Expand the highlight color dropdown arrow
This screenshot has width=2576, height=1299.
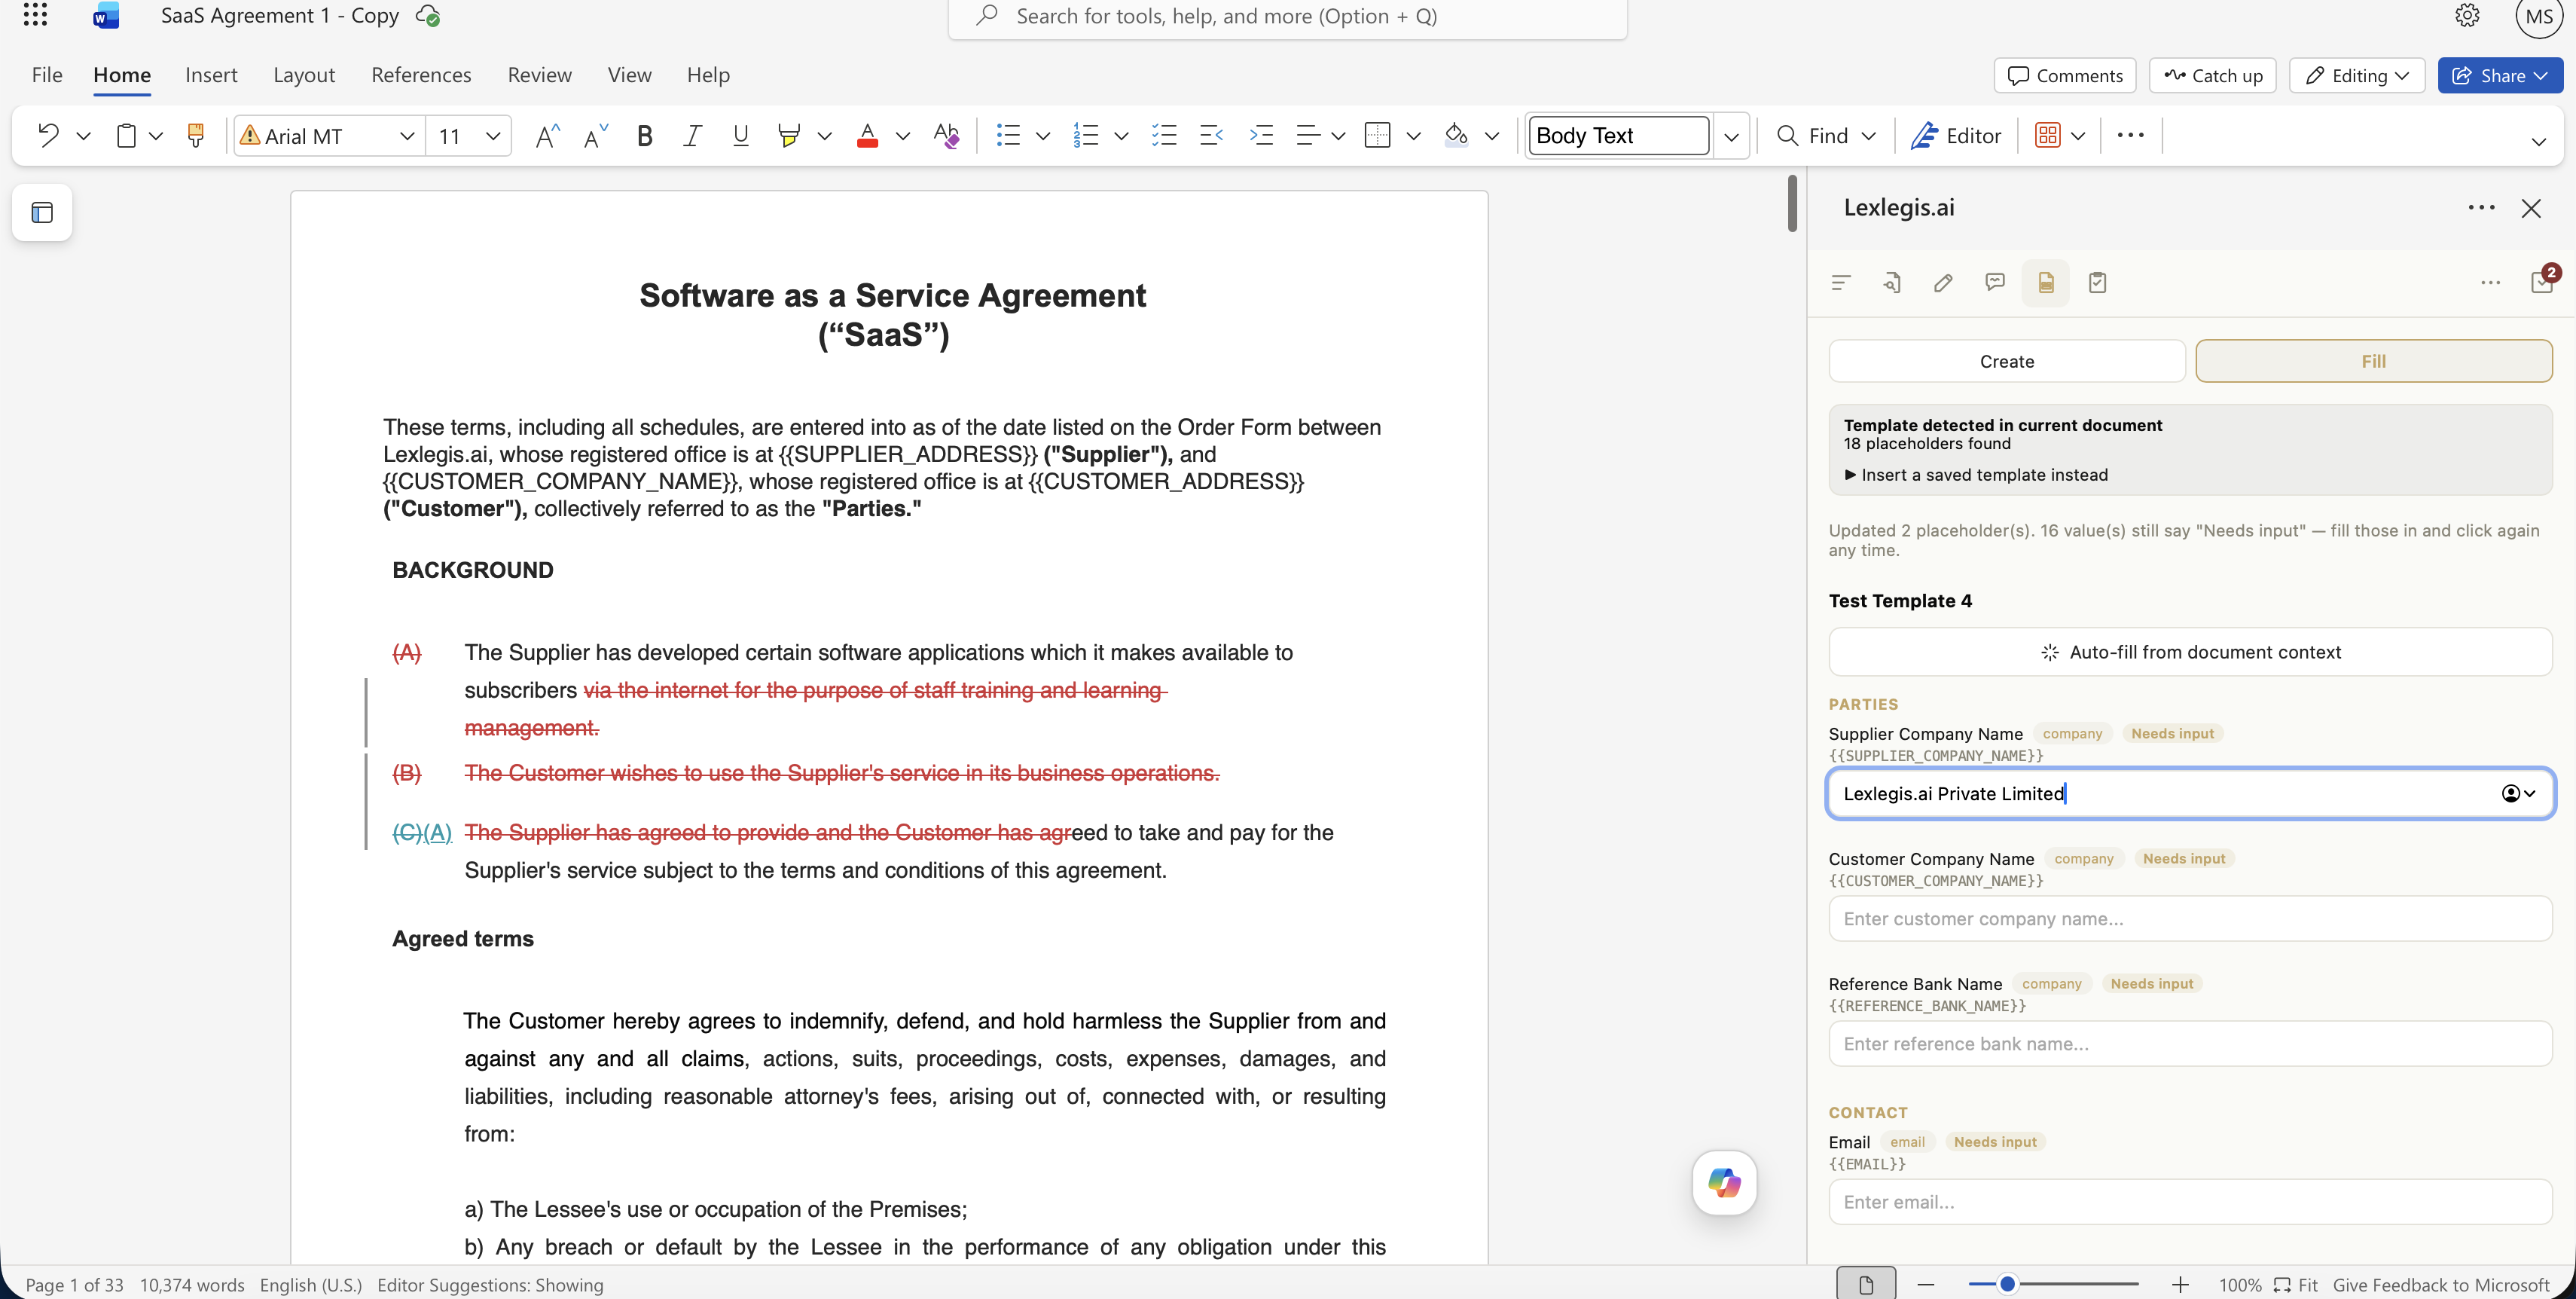(x=825, y=136)
